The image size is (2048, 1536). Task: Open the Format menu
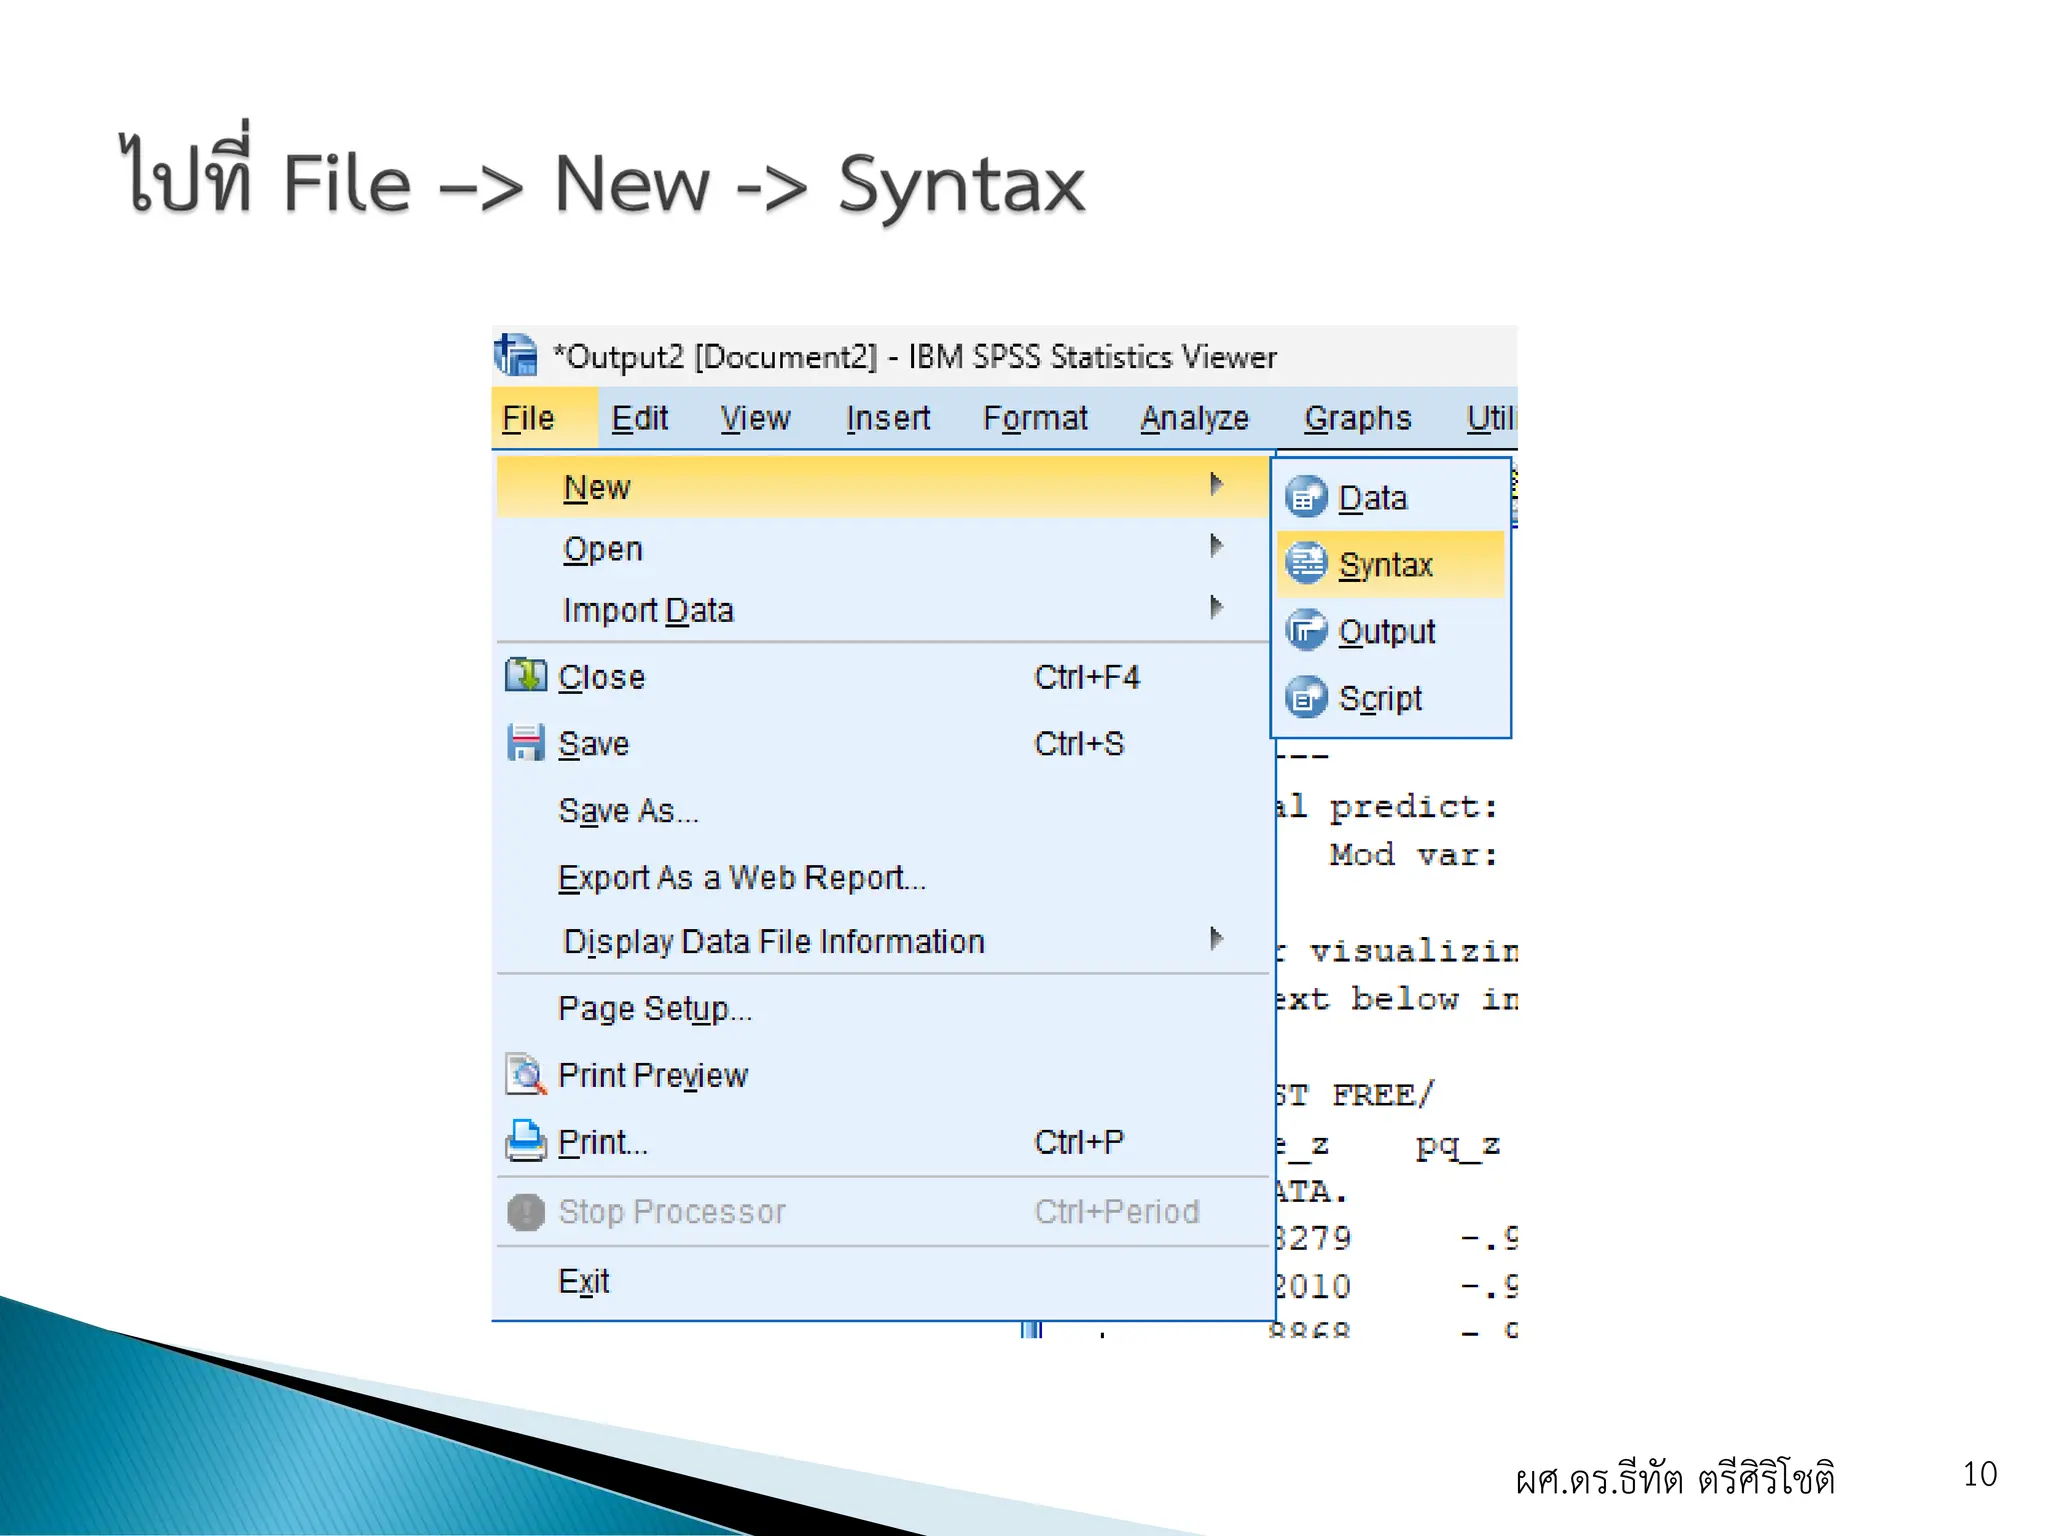(x=1035, y=418)
